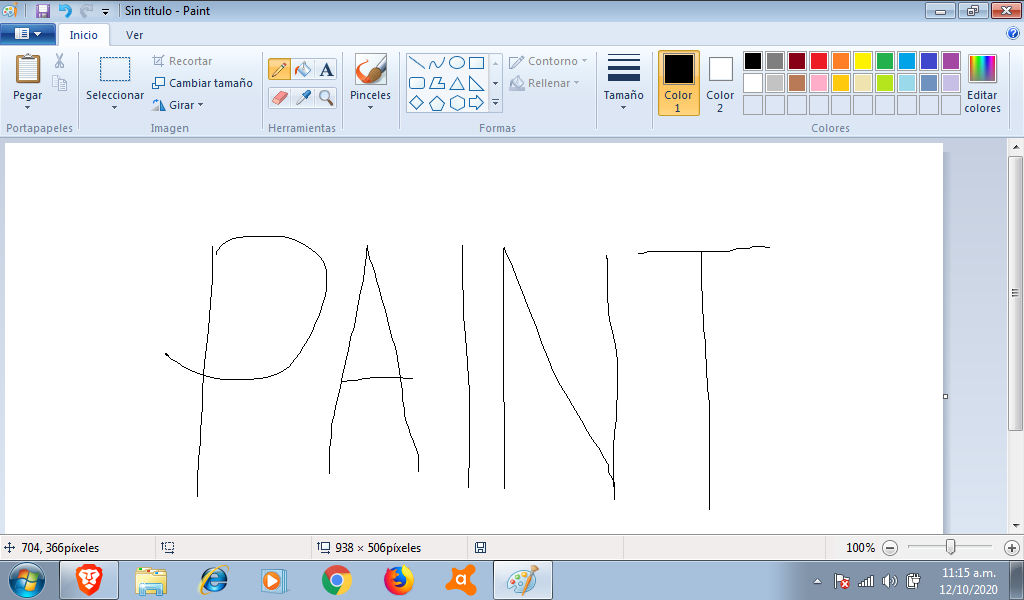The height and width of the screenshot is (600, 1024).
Task: Pick the purple color swatch
Action: pos(951,61)
